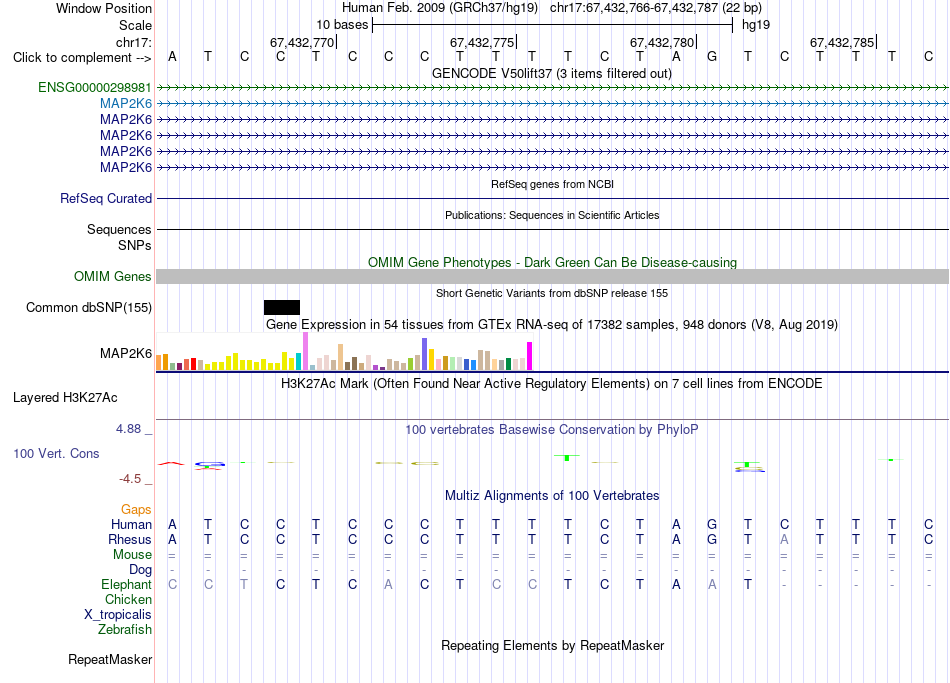The image size is (950, 683).
Task: Click the Elephant alignment row label
Action: tap(127, 585)
